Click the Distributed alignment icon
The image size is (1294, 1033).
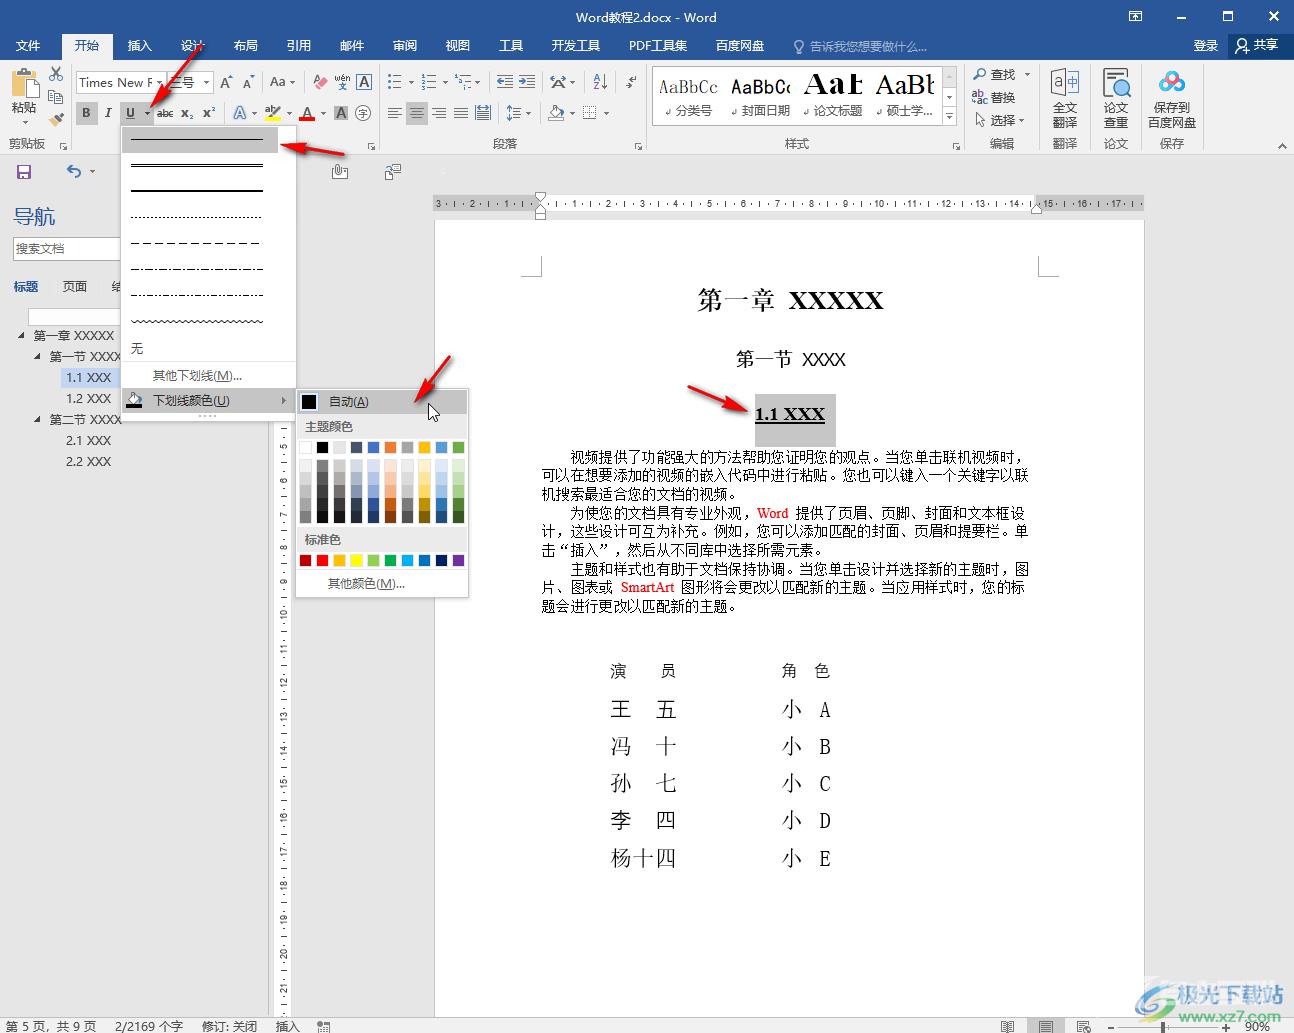(x=483, y=113)
